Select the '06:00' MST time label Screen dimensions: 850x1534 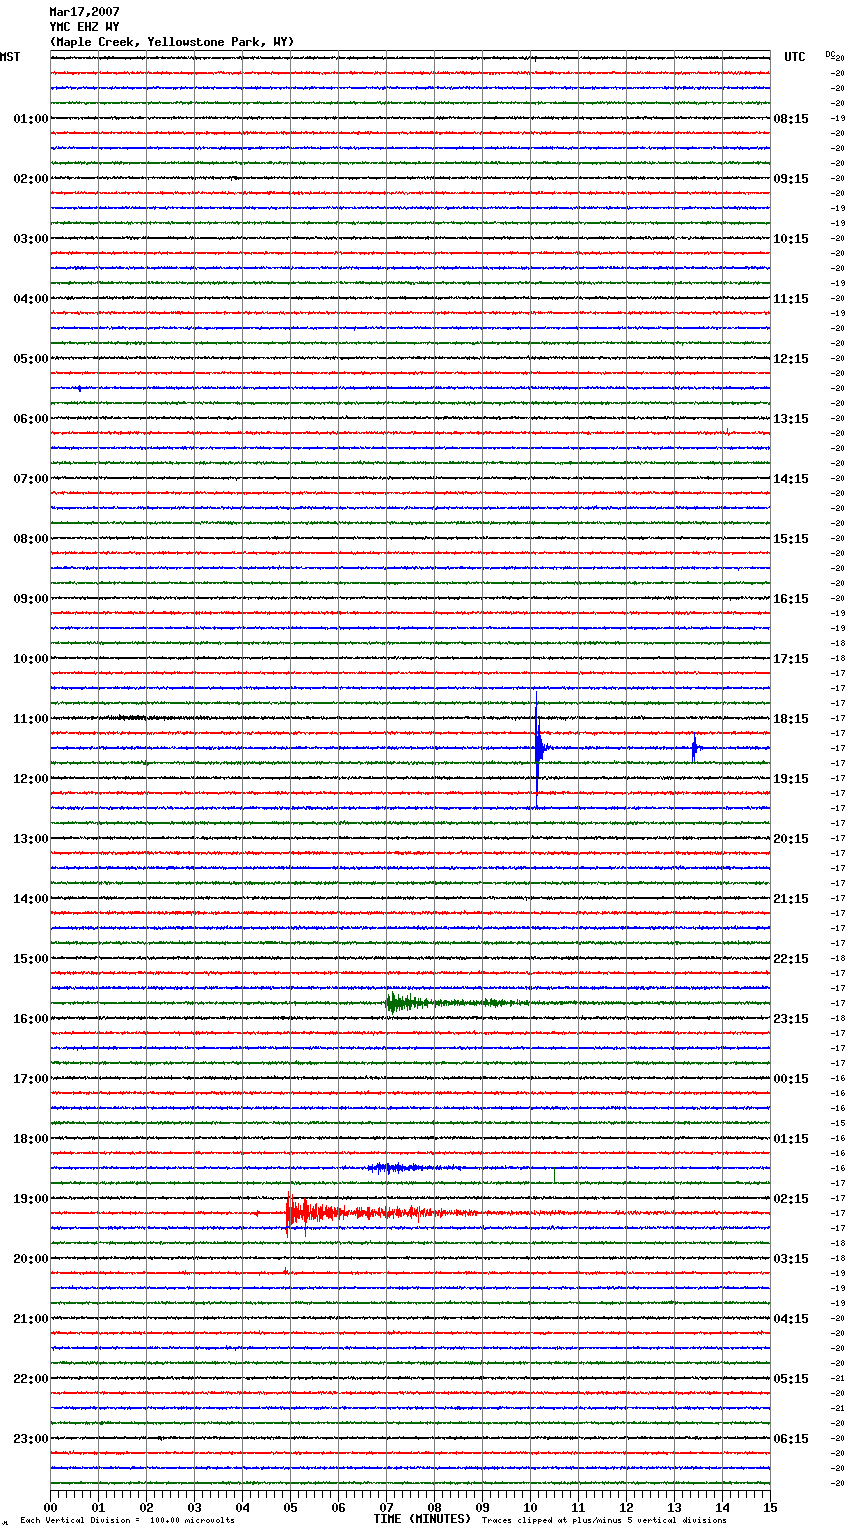click(x=30, y=419)
